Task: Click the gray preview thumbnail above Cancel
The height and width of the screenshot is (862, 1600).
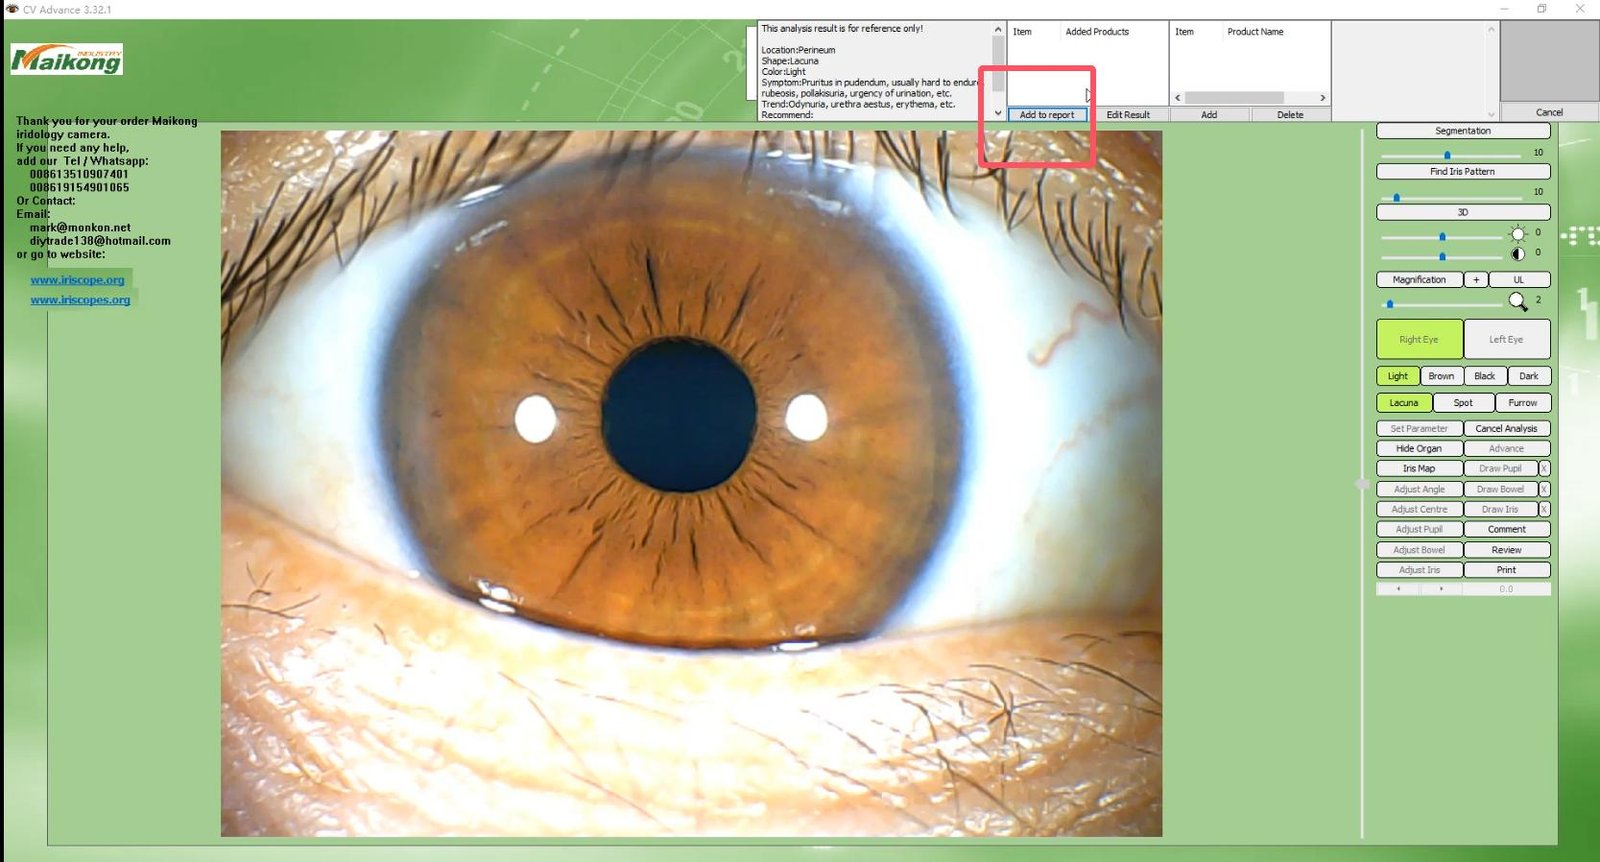Action: (1549, 61)
